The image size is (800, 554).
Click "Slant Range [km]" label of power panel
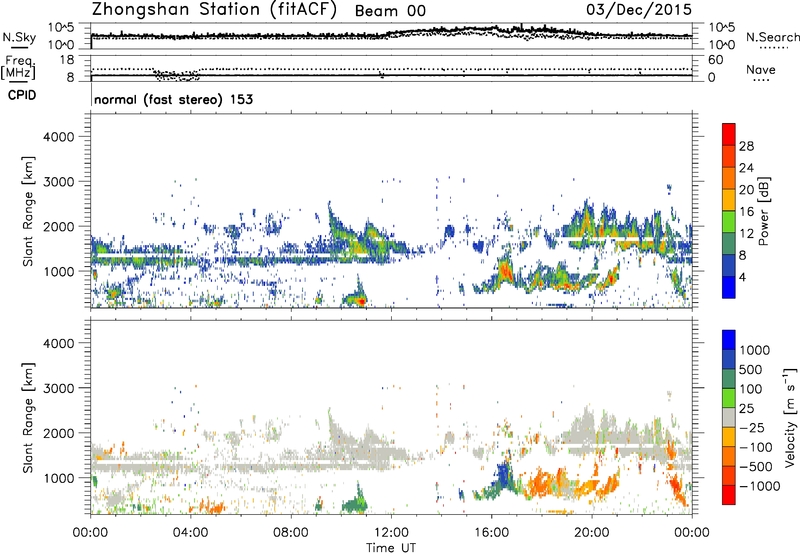[x=28, y=211]
